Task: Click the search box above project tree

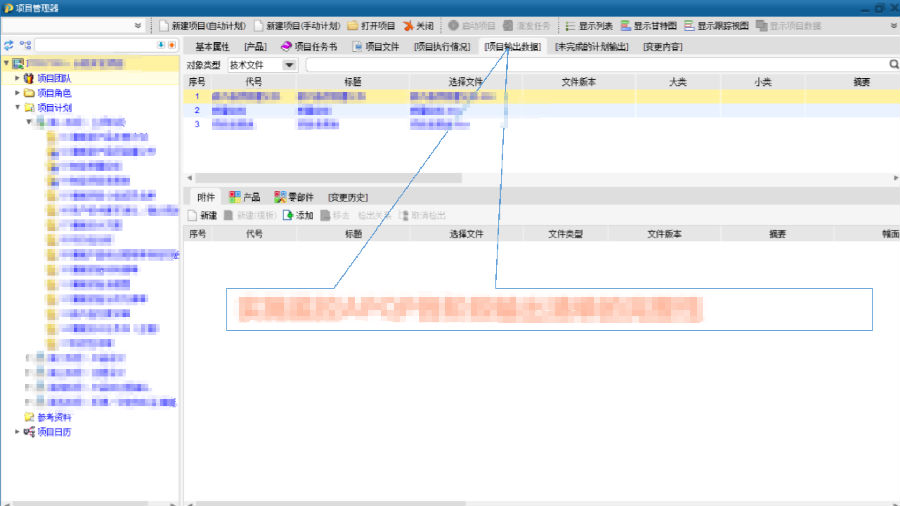Action: pyautogui.click(x=95, y=45)
